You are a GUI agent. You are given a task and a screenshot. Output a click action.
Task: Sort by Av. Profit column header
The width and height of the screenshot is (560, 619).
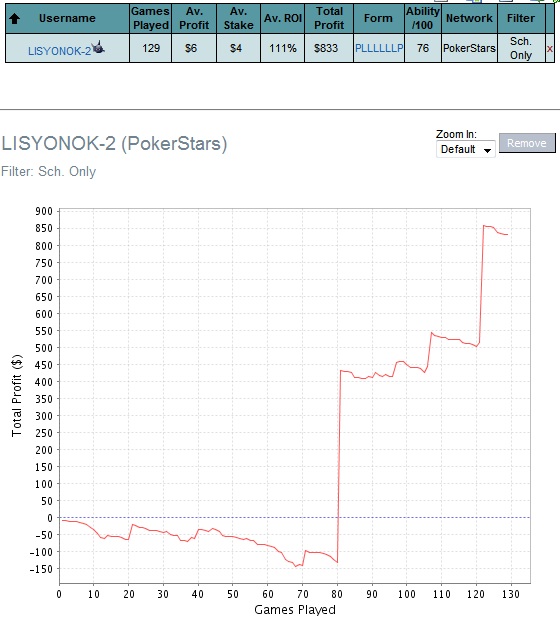(194, 18)
